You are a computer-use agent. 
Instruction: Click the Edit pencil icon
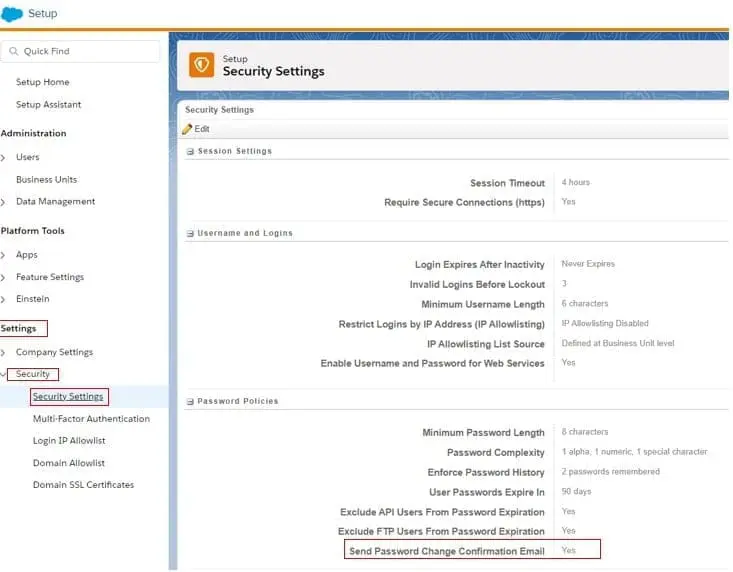[x=187, y=129]
